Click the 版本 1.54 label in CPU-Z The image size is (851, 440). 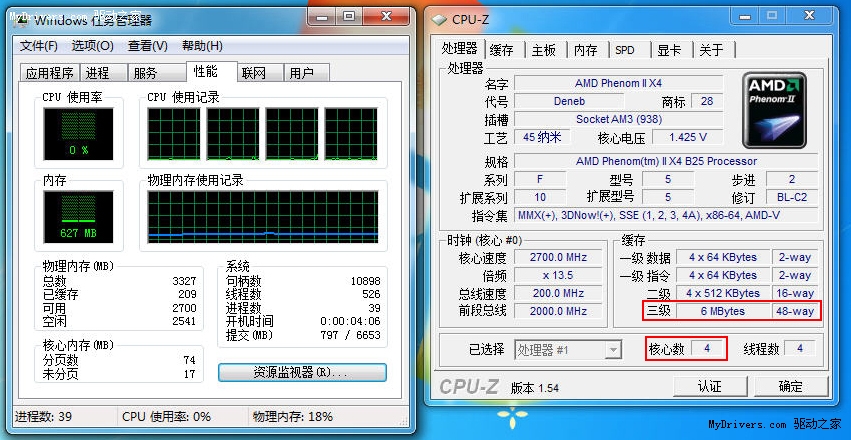point(535,388)
